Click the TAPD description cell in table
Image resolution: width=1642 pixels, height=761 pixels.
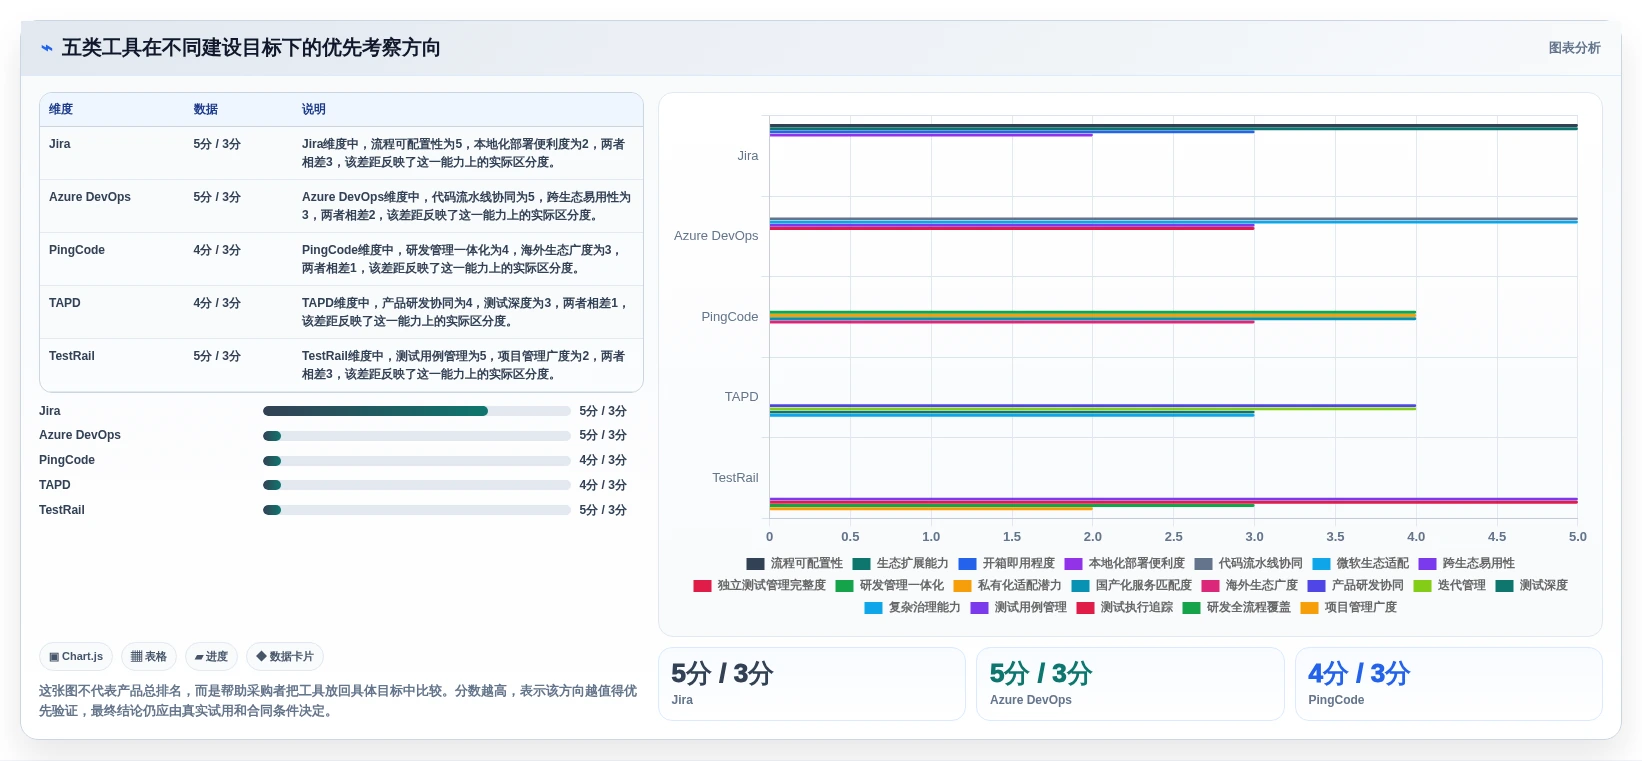[x=467, y=312]
